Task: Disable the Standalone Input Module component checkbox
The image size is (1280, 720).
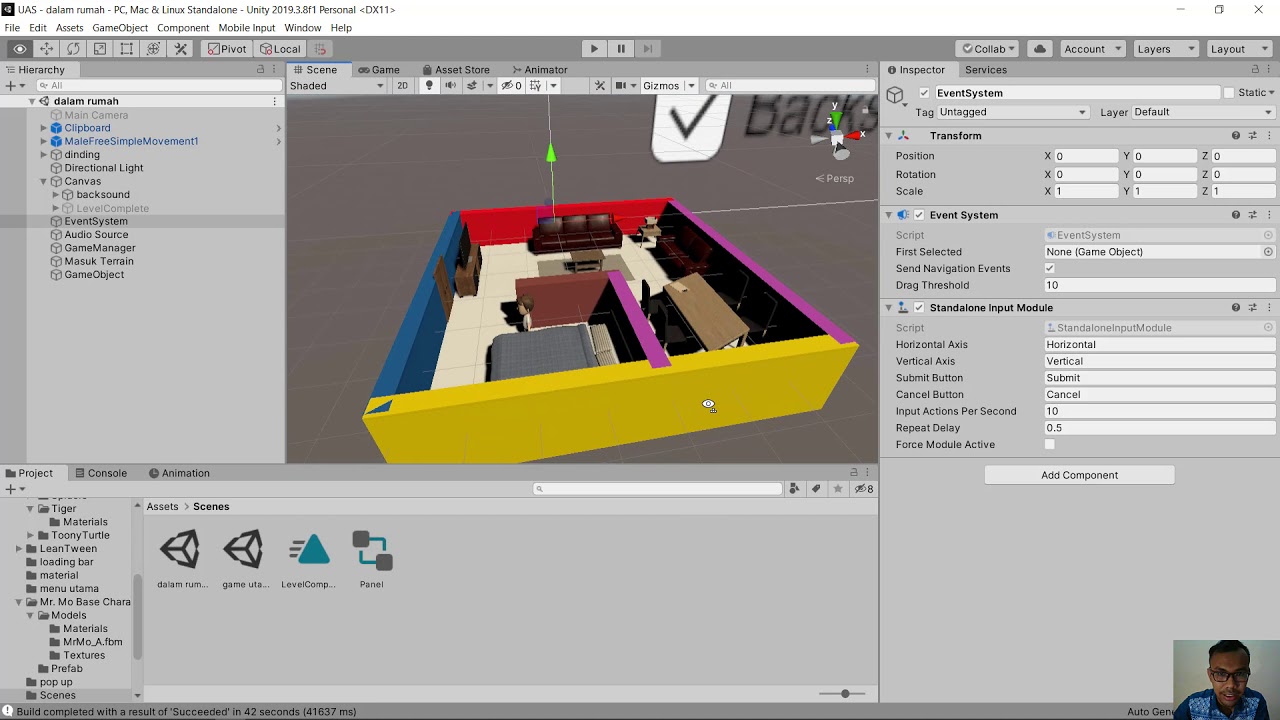Action: [919, 308]
